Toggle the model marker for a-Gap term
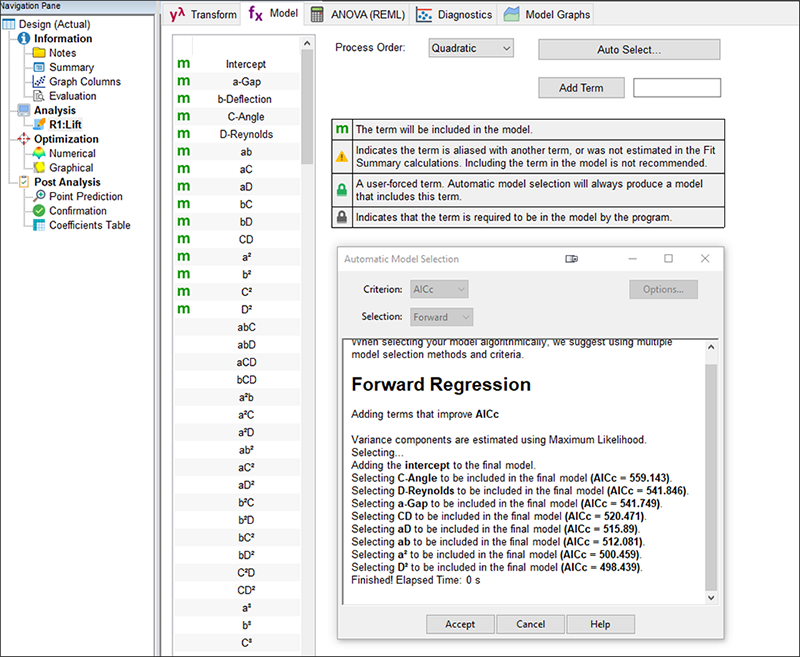 point(184,82)
